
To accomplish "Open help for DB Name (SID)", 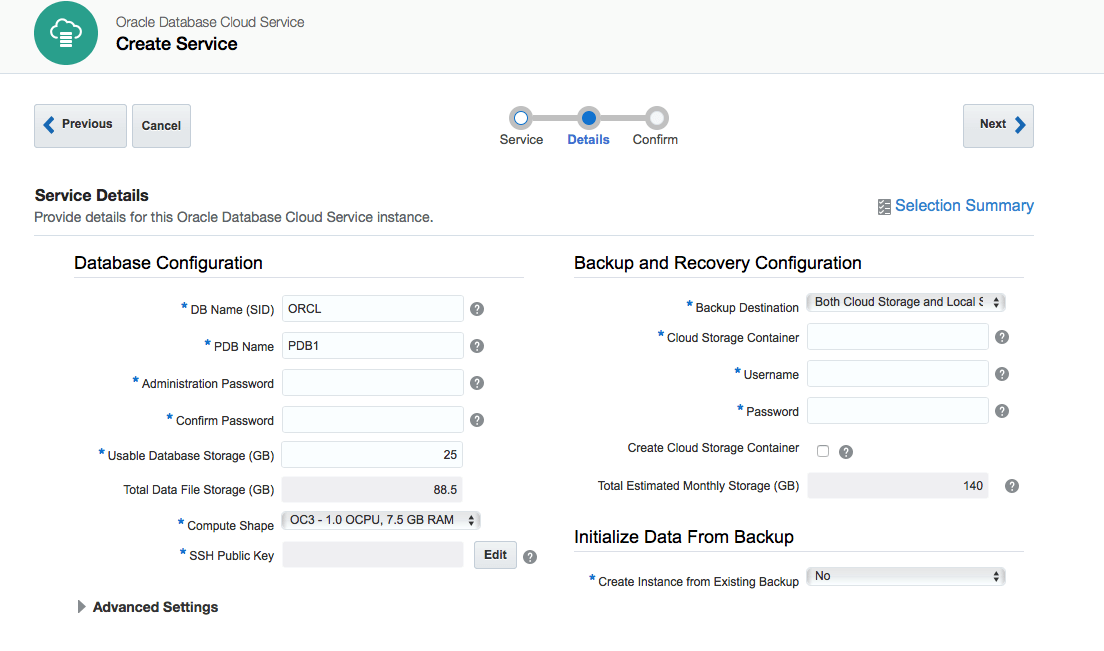I will (x=477, y=308).
